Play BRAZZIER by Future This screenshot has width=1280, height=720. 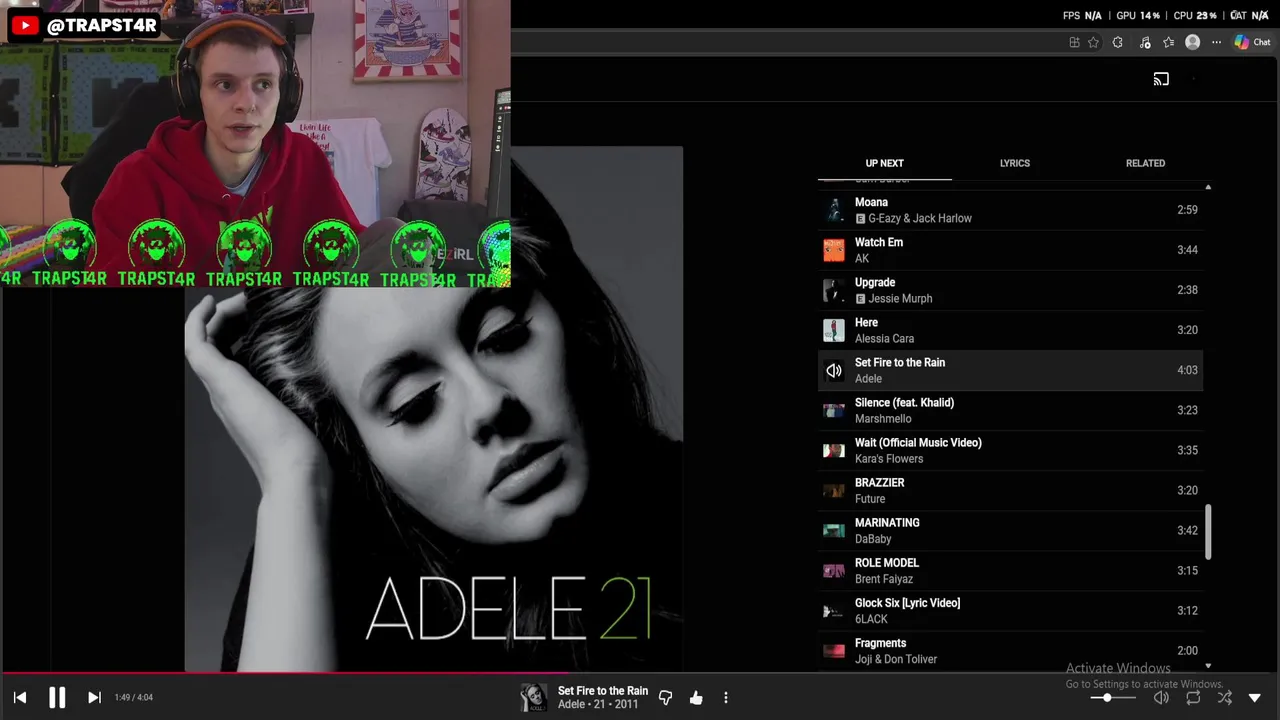(x=1010, y=490)
